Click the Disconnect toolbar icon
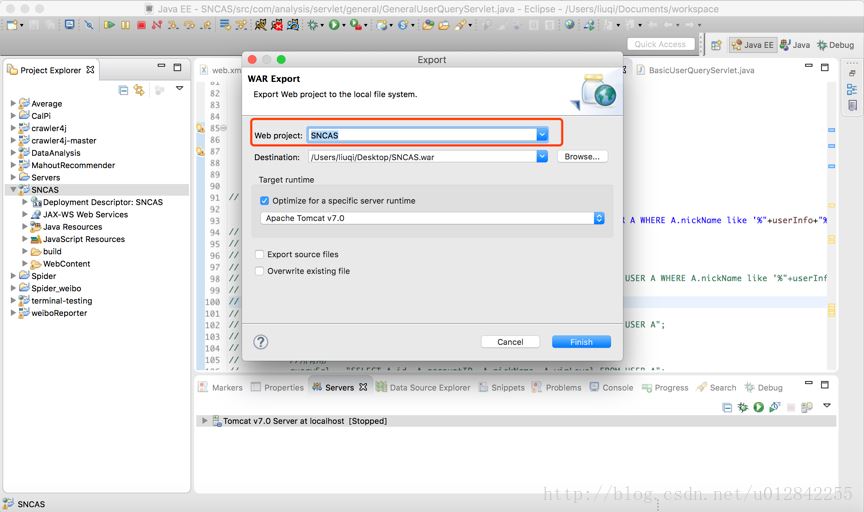 click(157, 25)
